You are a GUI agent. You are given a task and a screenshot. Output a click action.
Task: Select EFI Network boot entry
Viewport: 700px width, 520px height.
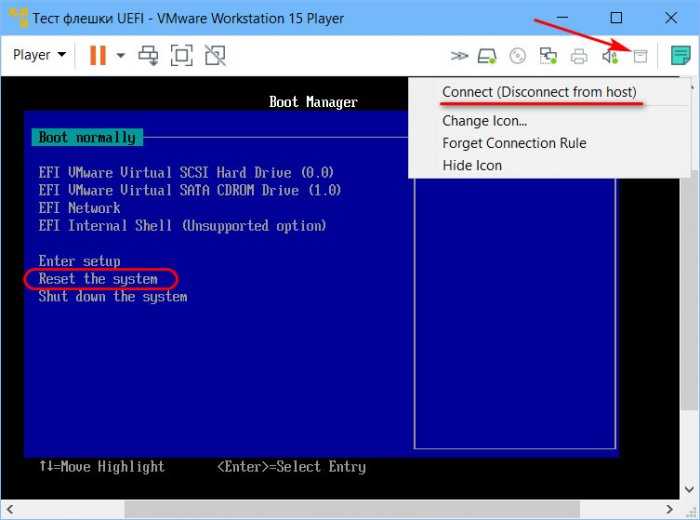pyautogui.click(x=79, y=208)
